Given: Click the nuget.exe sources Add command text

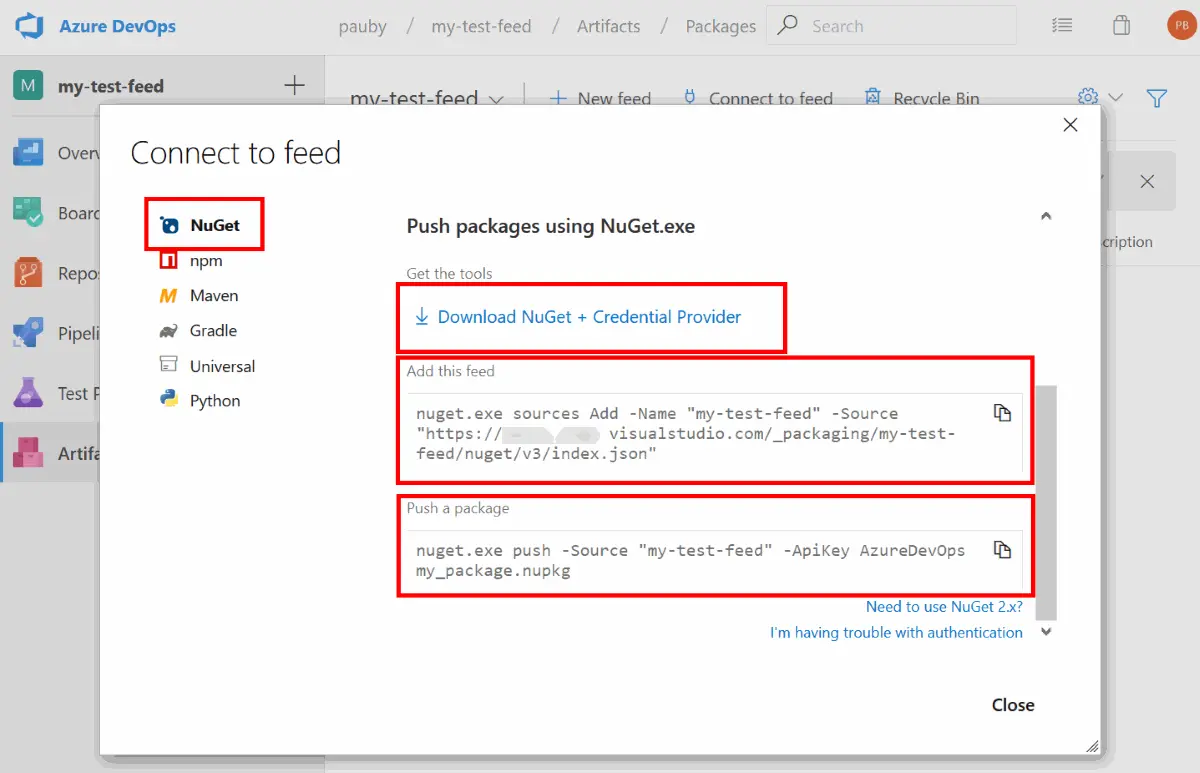Looking at the screenshot, I should (x=686, y=434).
